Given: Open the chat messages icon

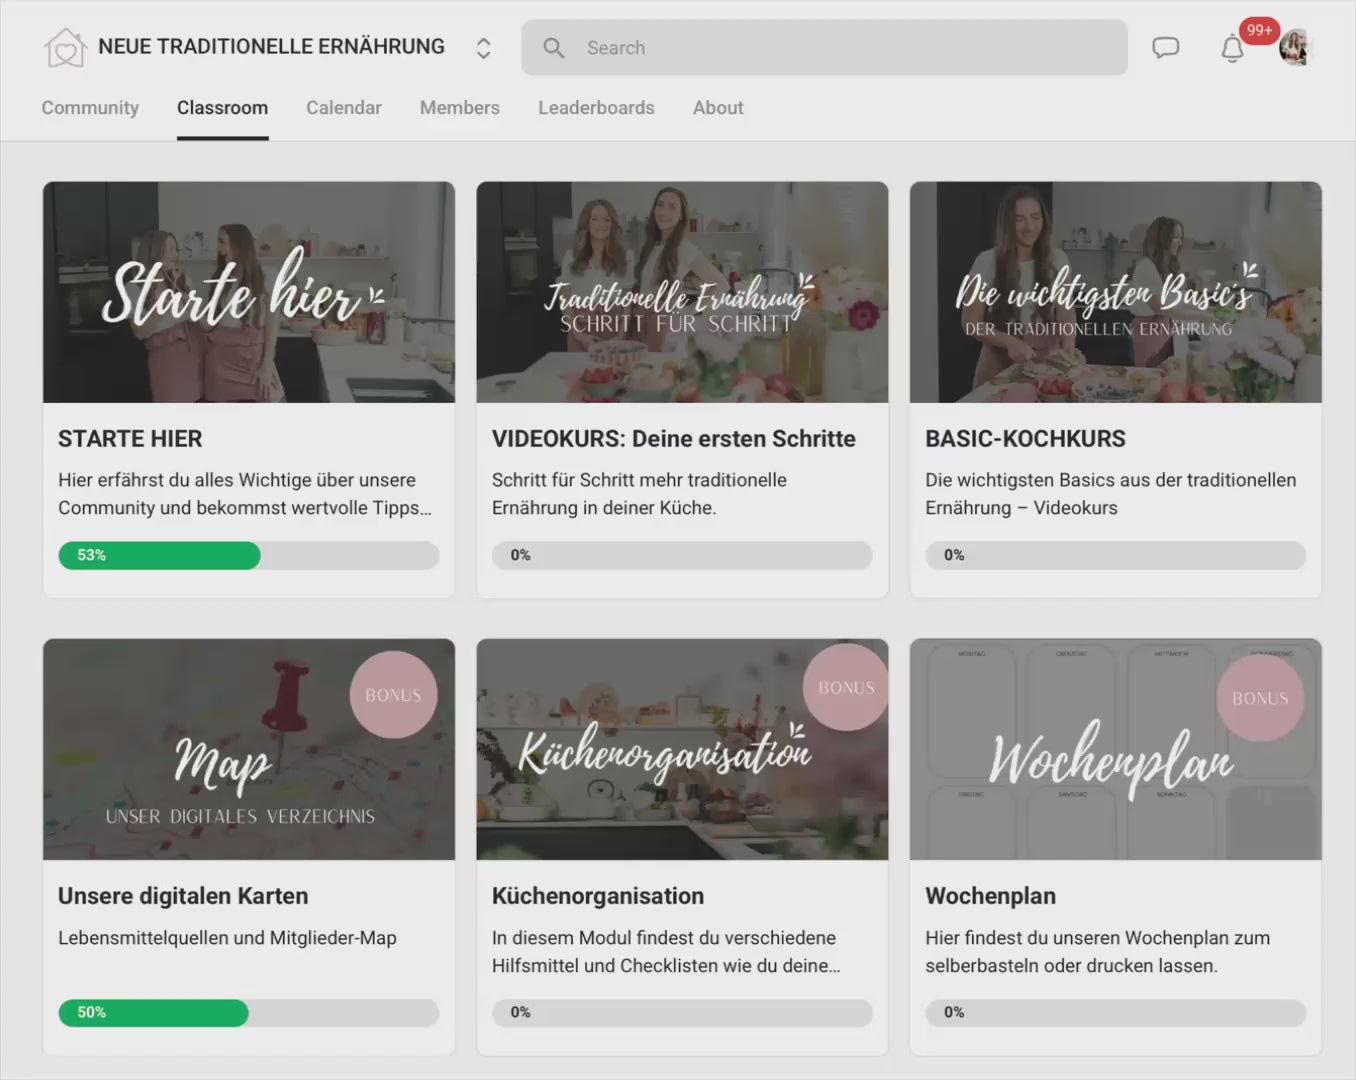Looking at the screenshot, I should (x=1165, y=47).
